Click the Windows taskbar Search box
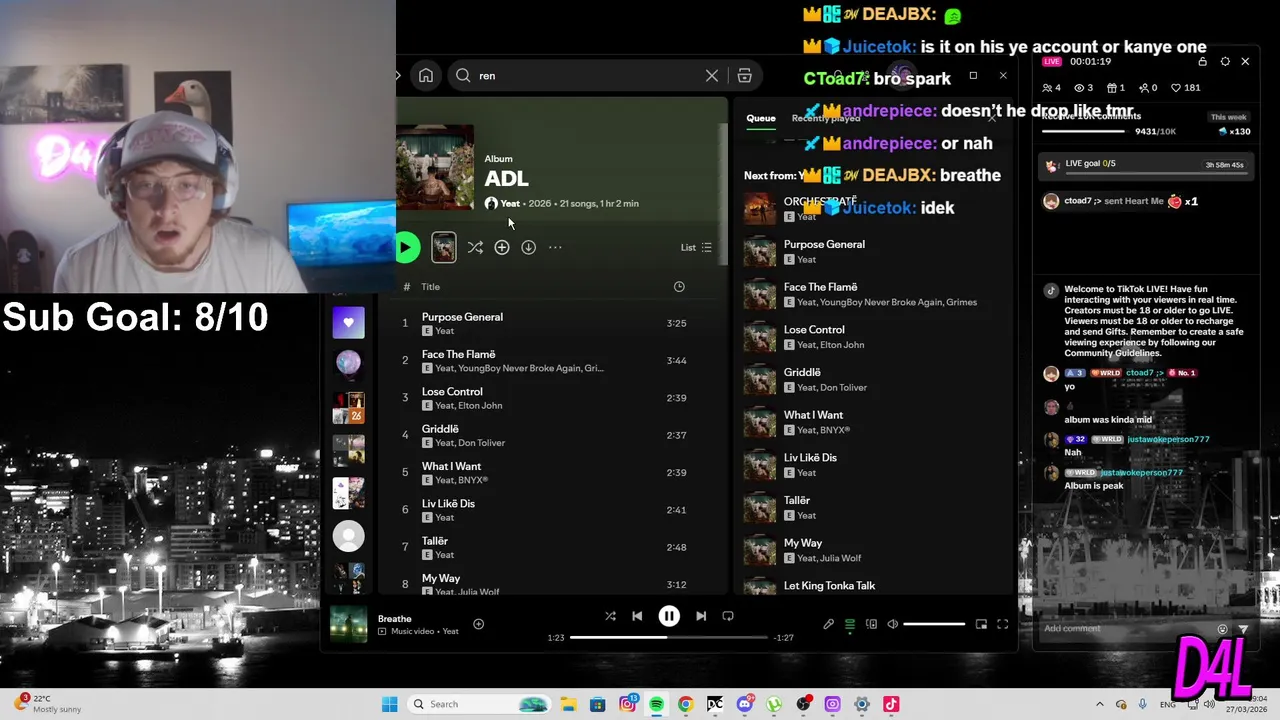The image size is (1280, 720). pyautogui.click(x=481, y=704)
